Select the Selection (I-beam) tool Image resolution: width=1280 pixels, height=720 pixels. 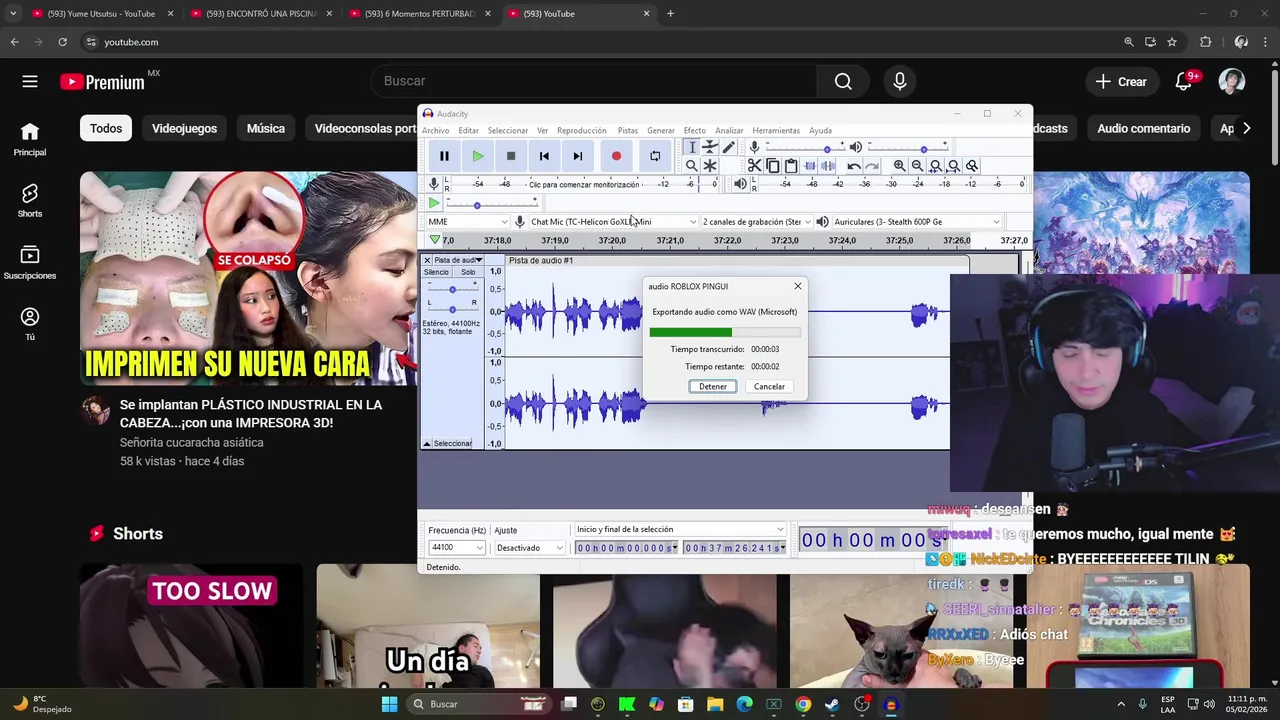click(x=691, y=147)
